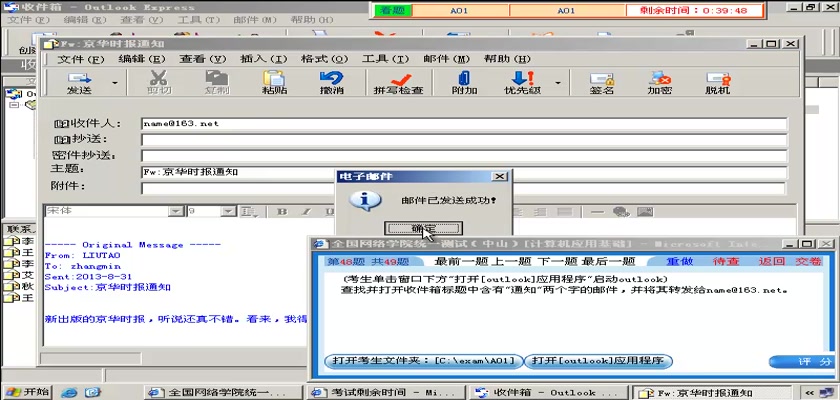
Task: Click the 收件人 address book icon
Action: coord(62,124)
